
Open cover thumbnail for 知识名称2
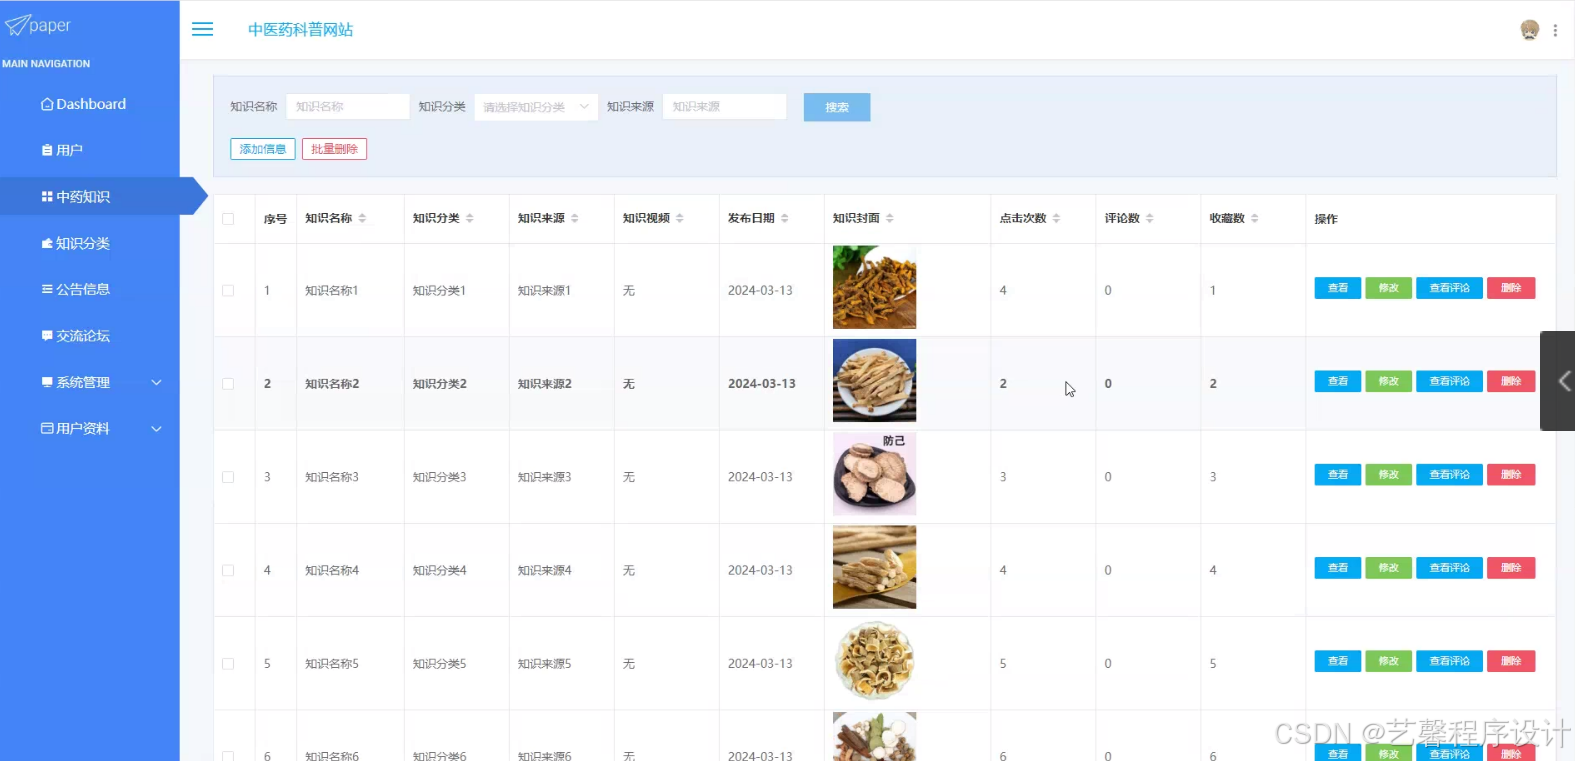[x=874, y=381]
